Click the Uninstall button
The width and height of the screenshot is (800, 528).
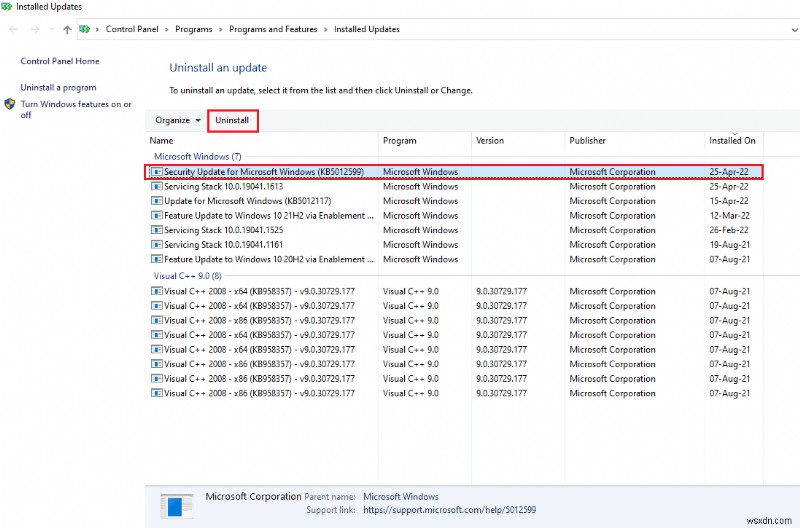click(232, 120)
